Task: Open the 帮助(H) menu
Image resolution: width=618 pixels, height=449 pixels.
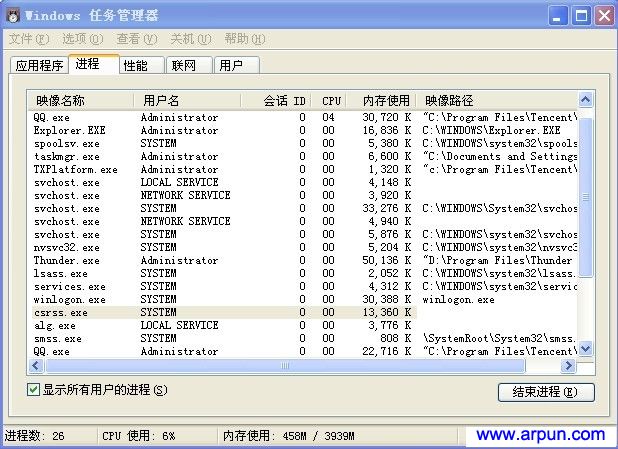Action: (x=245, y=39)
